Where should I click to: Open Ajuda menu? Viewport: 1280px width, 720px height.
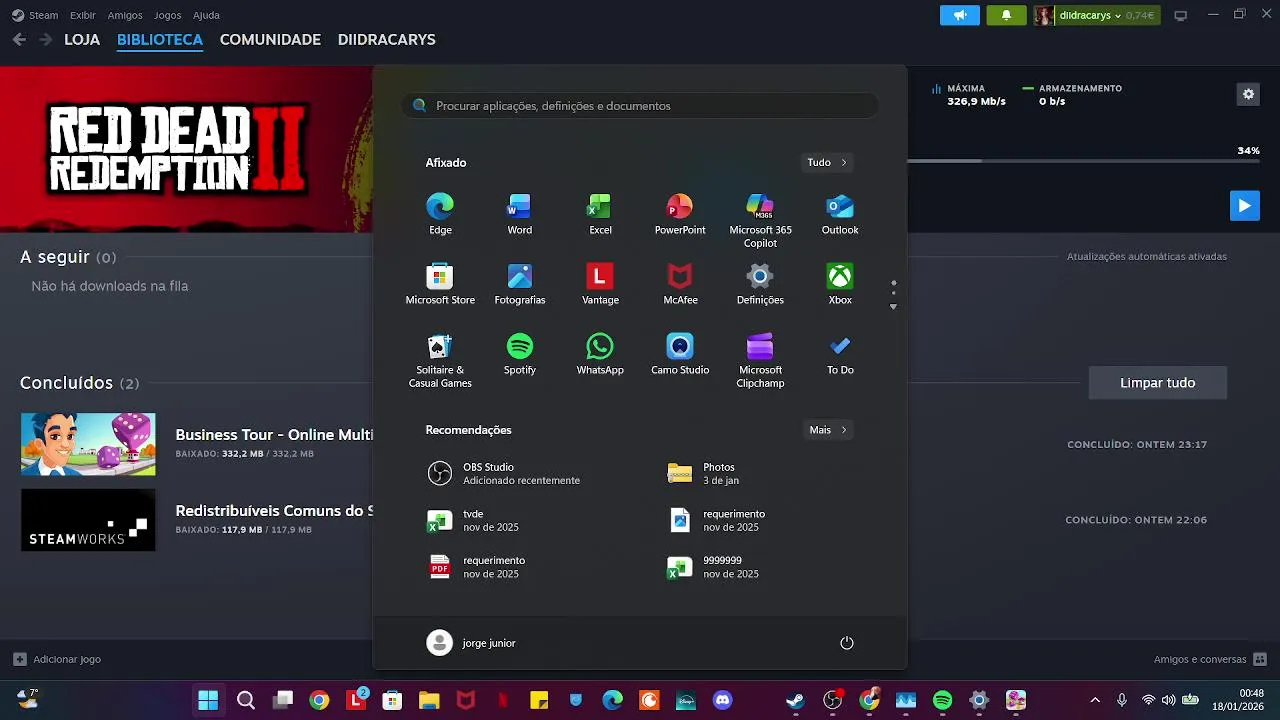click(x=206, y=15)
